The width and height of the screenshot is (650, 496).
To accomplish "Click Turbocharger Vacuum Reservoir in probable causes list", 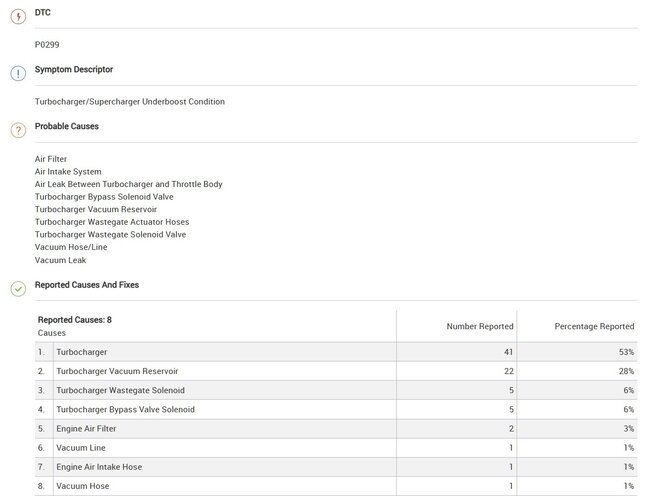I will pos(98,209).
